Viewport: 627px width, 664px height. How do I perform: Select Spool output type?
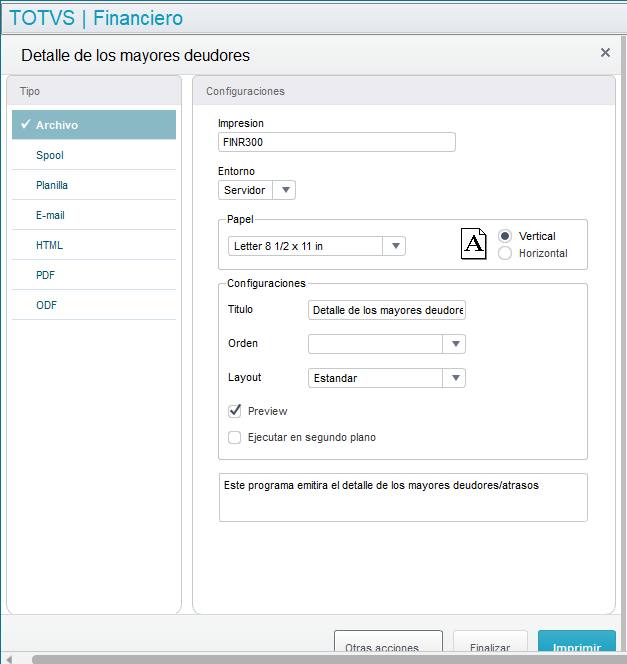pos(94,155)
